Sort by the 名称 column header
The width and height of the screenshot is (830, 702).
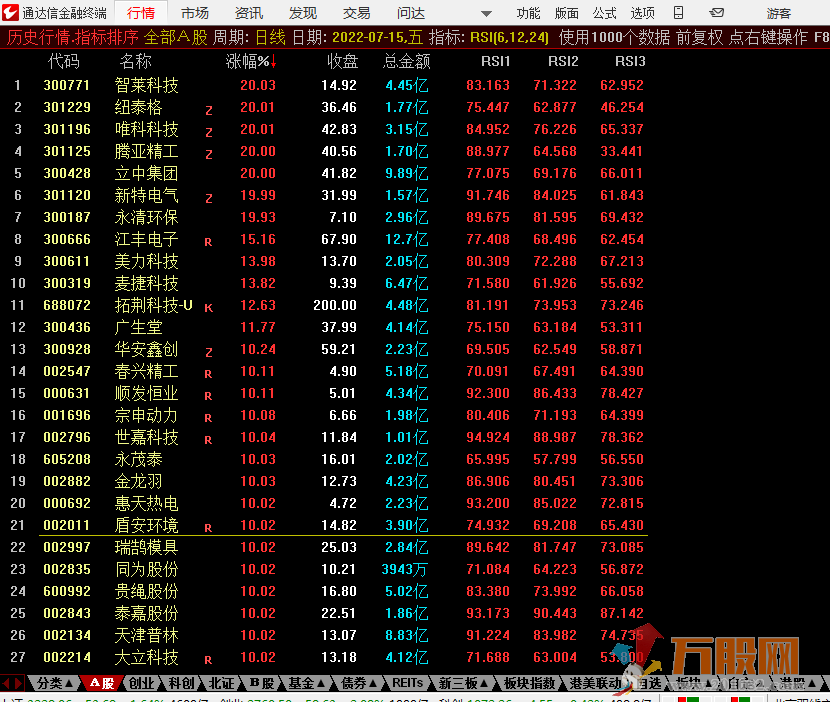click(135, 61)
